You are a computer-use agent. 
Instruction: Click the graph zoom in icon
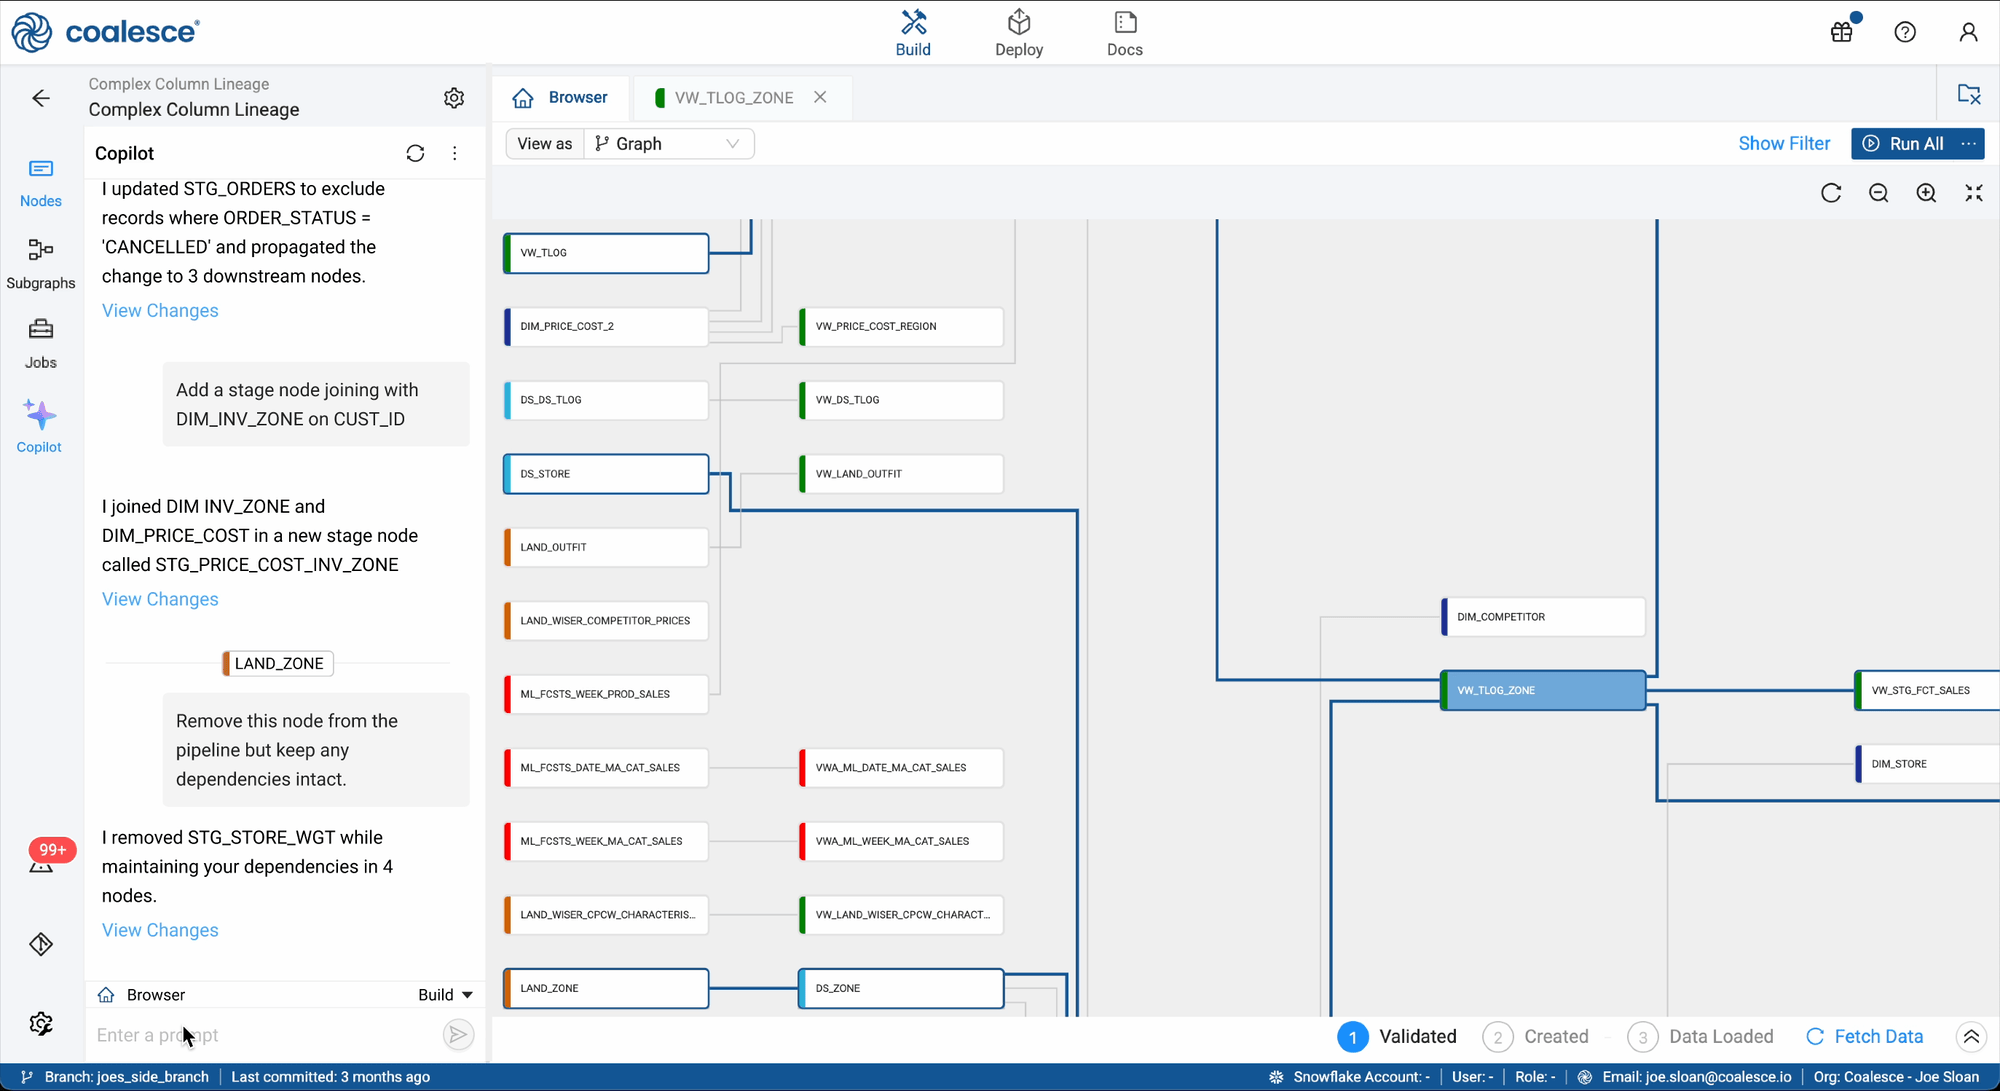[x=1926, y=193]
